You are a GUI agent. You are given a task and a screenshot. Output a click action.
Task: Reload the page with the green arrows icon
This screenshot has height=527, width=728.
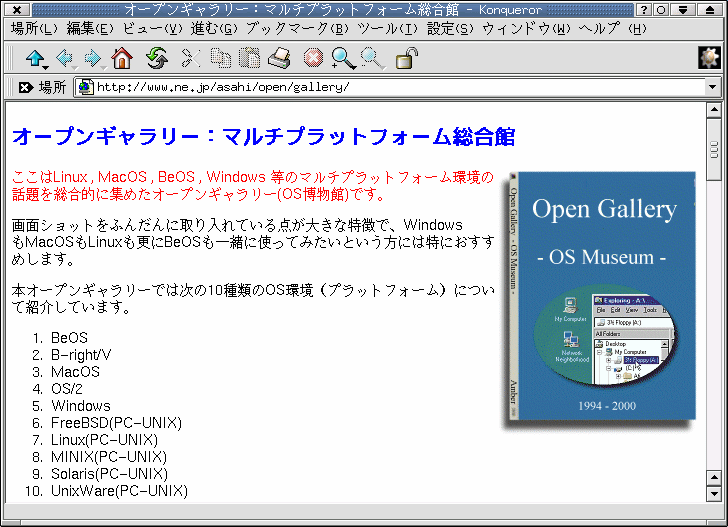click(157, 59)
